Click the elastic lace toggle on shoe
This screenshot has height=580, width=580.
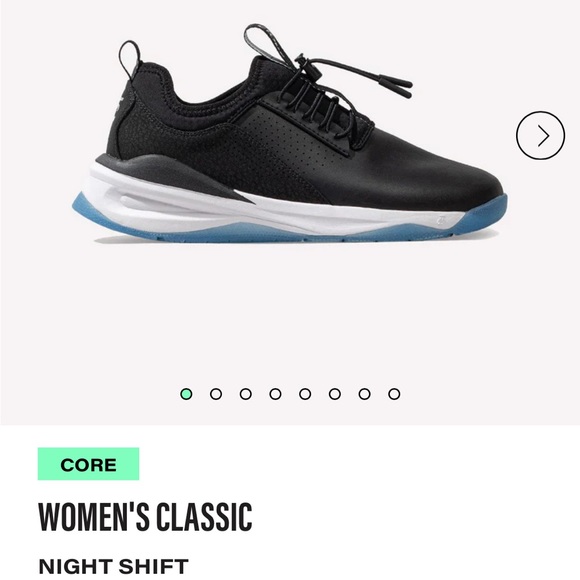click(301, 60)
